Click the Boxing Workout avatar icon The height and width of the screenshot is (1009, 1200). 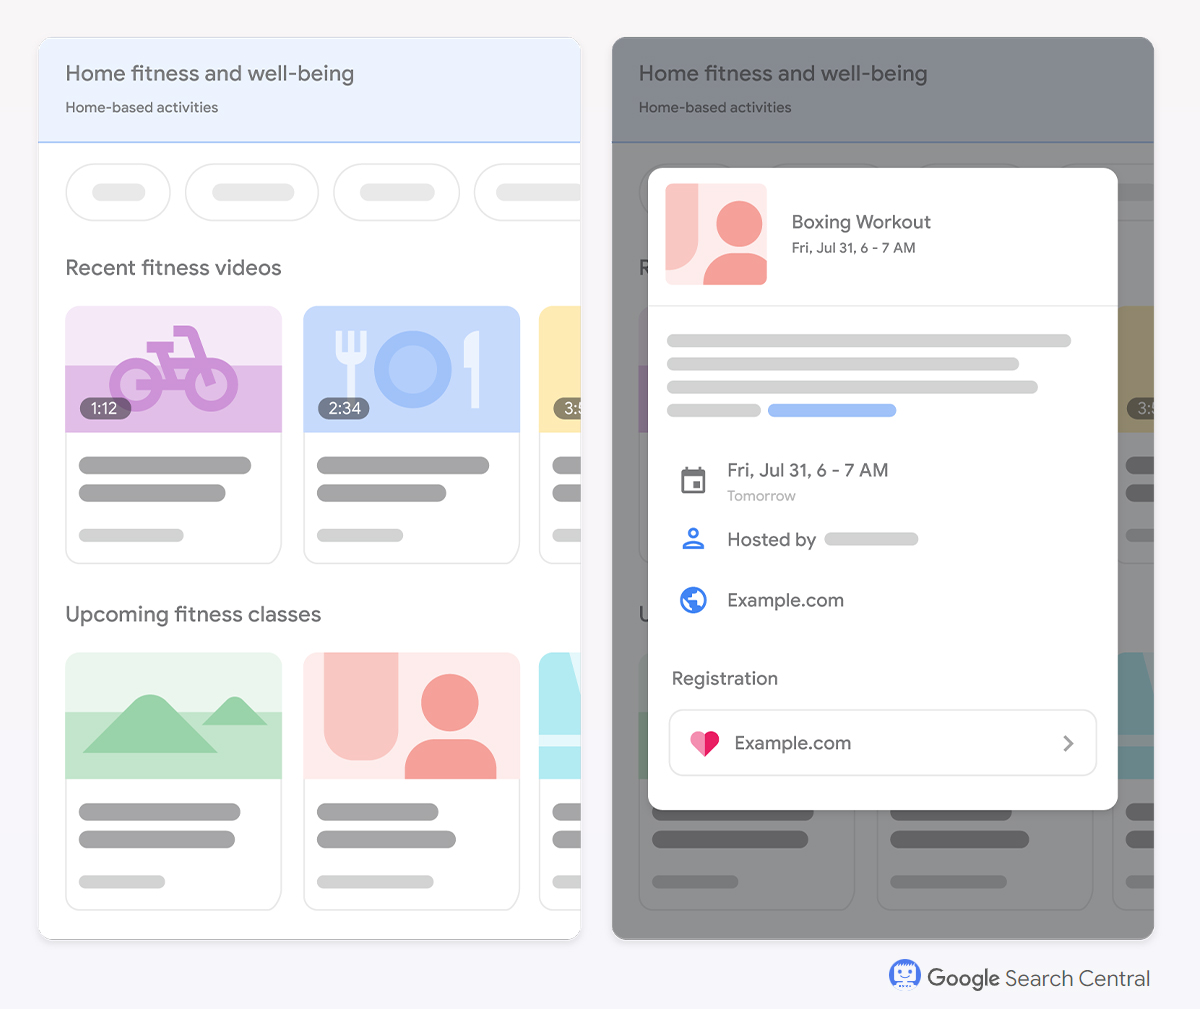tap(716, 234)
